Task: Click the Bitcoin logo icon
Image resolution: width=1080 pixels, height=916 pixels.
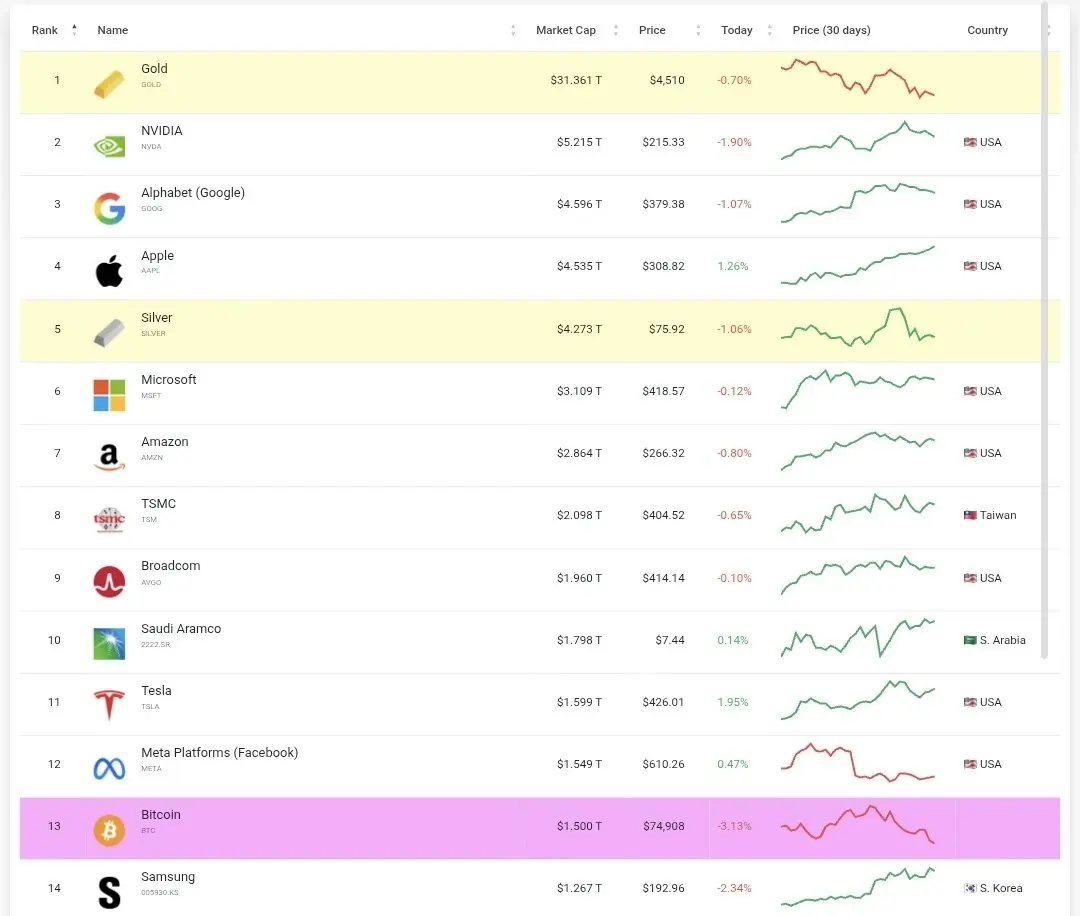Action: 109,831
